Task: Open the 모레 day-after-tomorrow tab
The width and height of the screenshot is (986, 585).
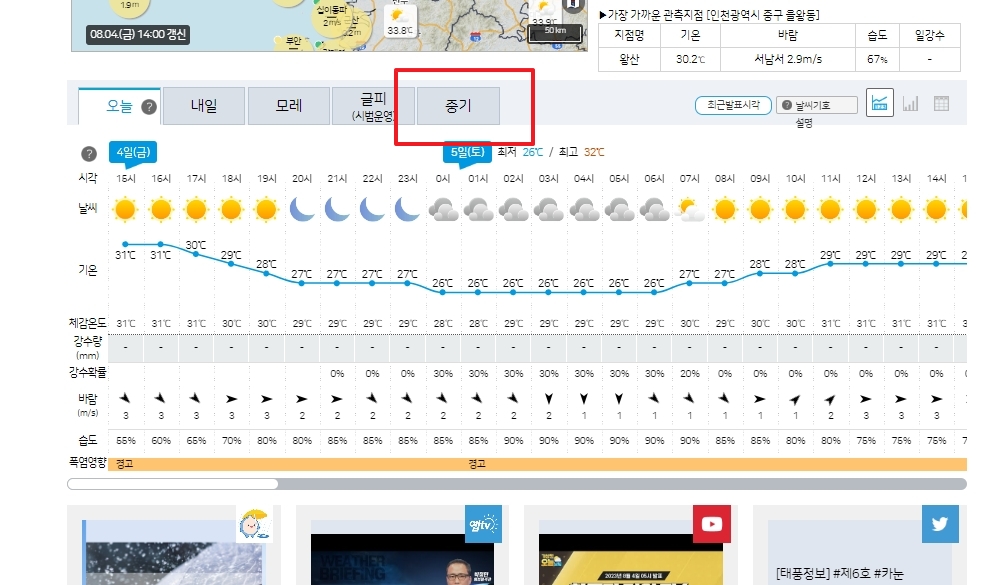Action: point(288,104)
